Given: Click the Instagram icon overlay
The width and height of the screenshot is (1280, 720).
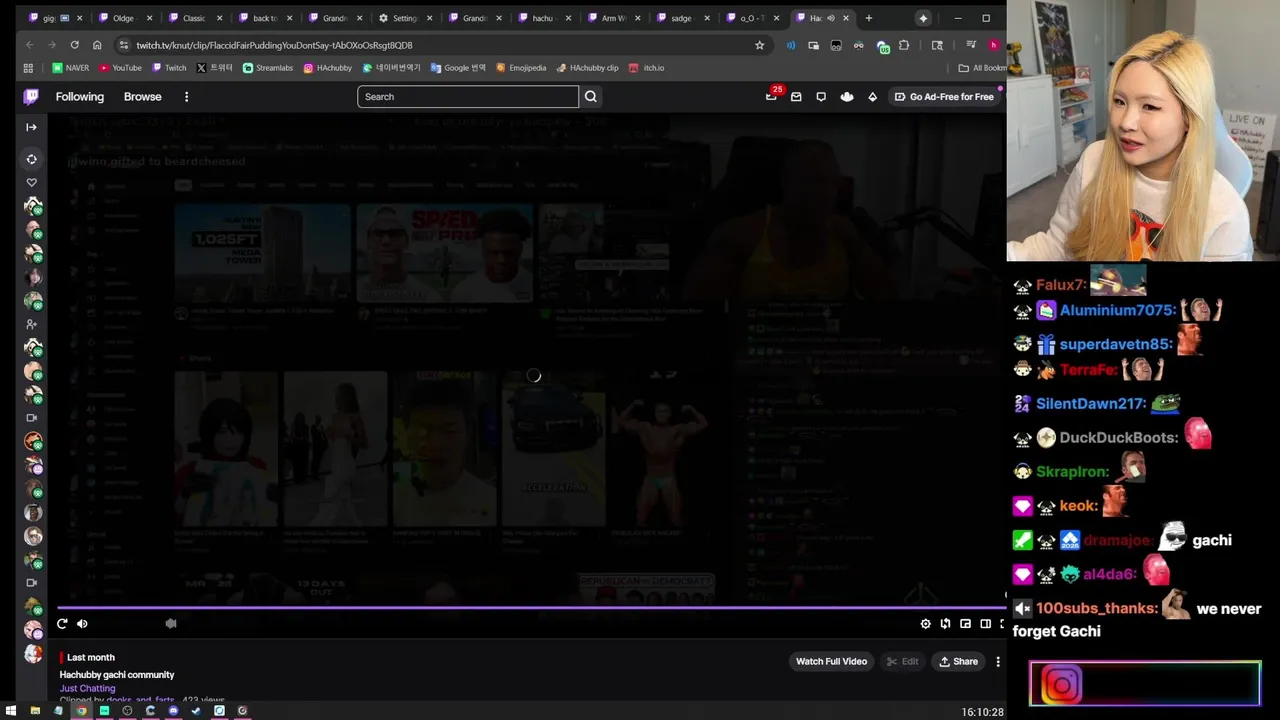Looking at the screenshot, I should tap(1061, 685).
